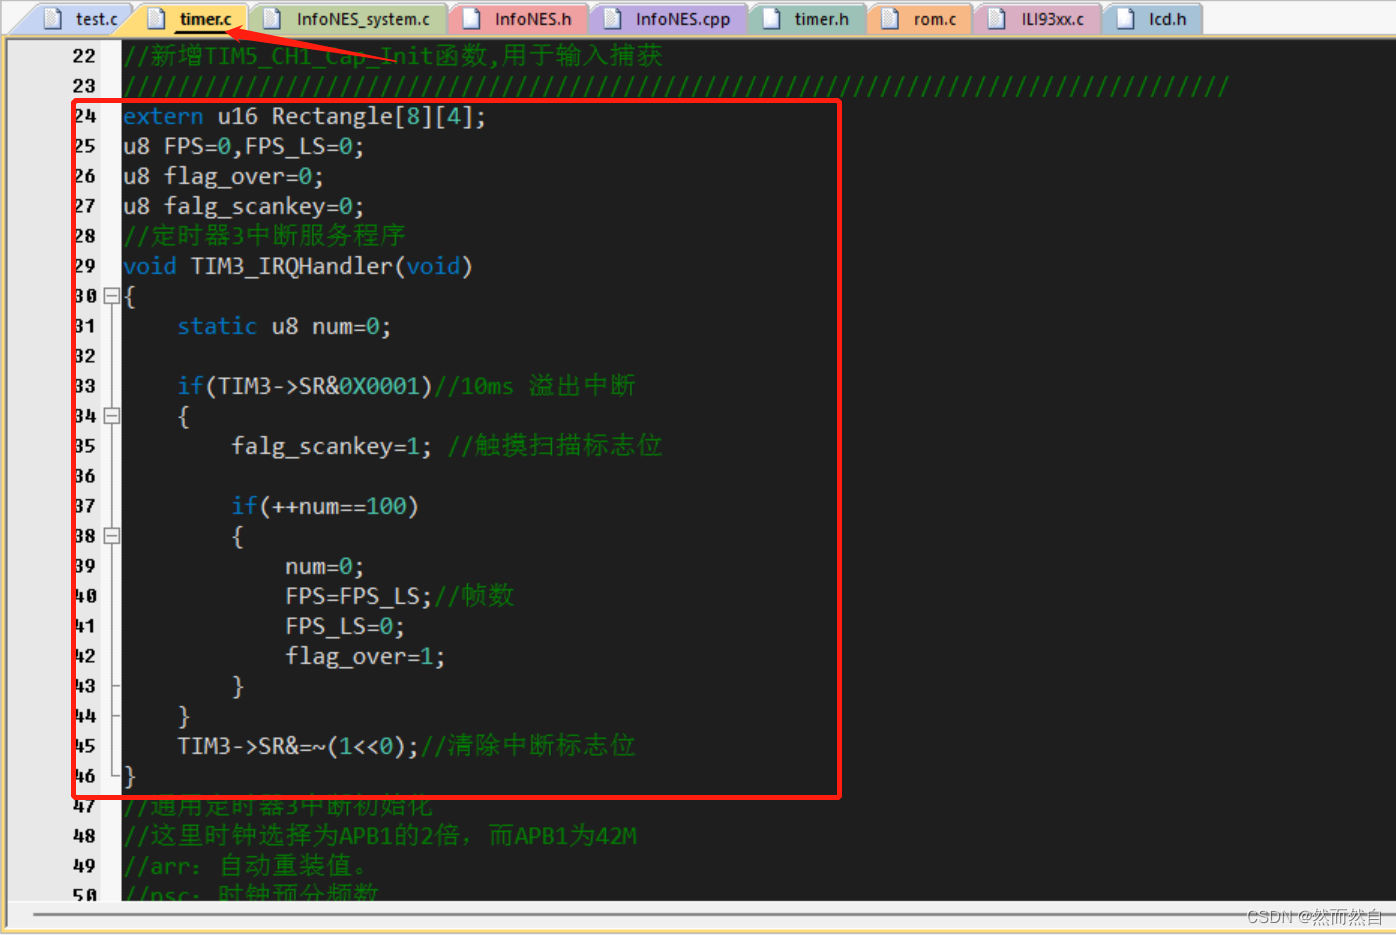Click the file icon on InfoNES.cpp tab
Image resolution: width=1396 pixels, height=935 pixels.
click(612, 19)
